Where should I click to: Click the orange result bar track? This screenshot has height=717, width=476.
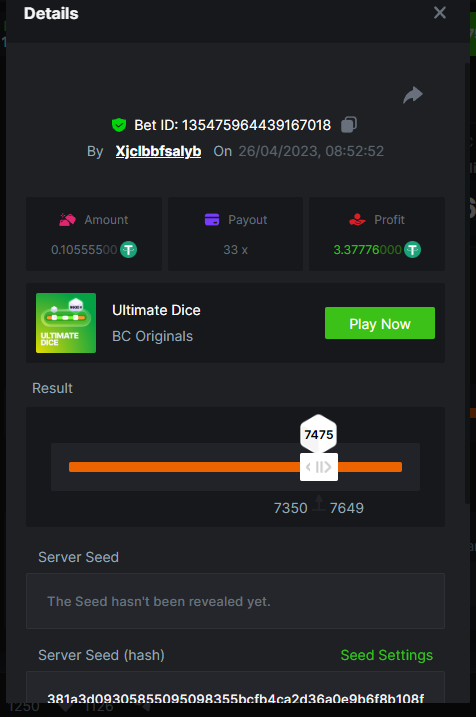[235, 467]
